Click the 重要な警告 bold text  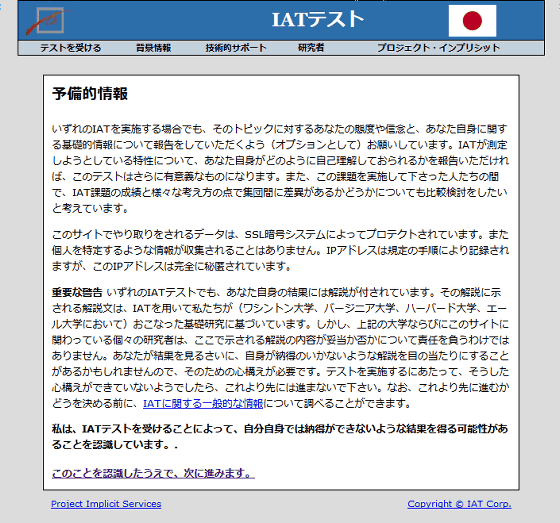(77, 293)
